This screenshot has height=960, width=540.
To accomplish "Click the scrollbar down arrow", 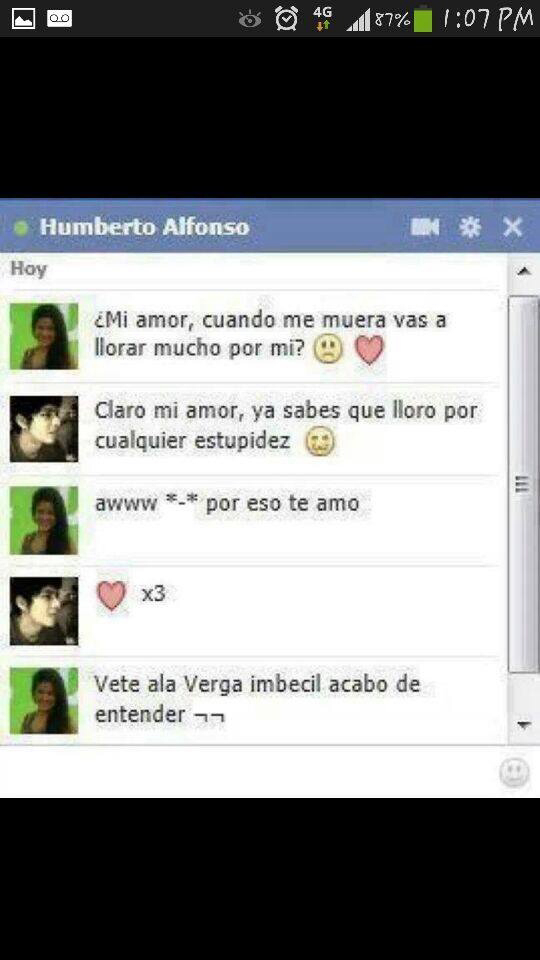I will point(524,725).
